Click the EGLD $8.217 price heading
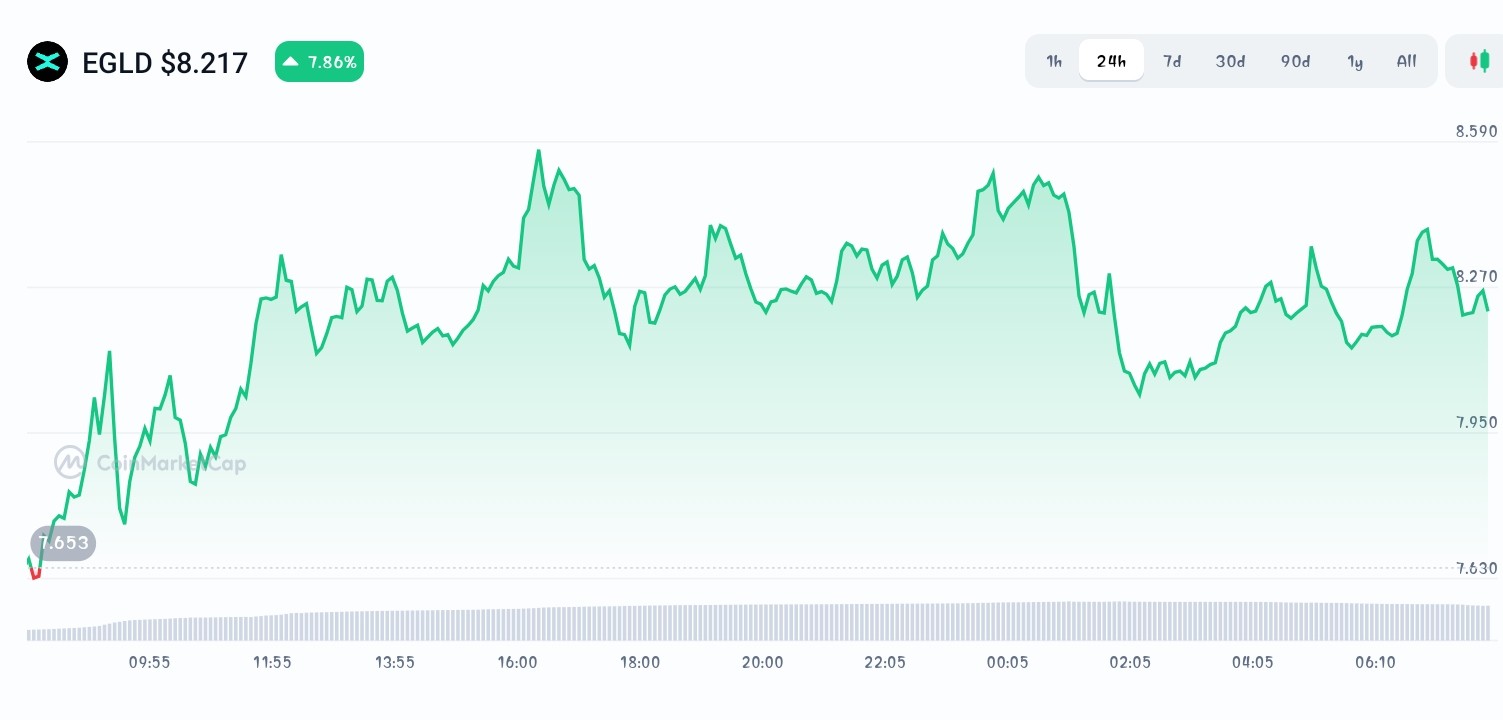Screen dimensions: 1503x720 (165, 63)
